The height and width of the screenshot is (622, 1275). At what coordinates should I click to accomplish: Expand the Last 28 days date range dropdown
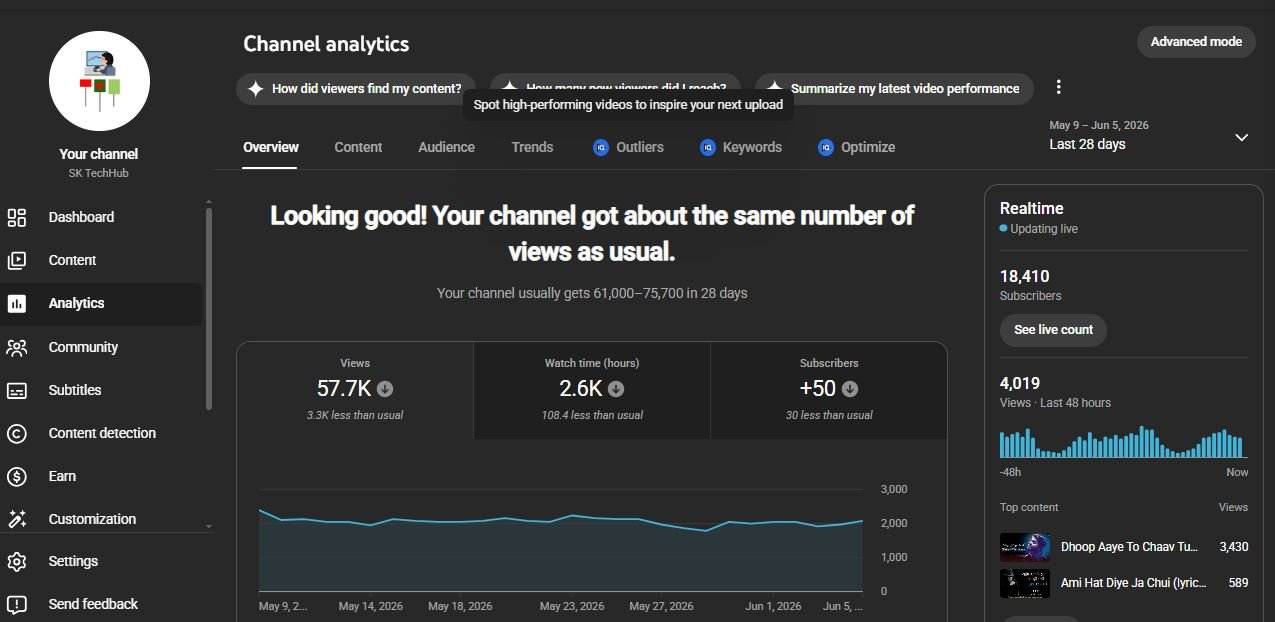click(1241, 137)
